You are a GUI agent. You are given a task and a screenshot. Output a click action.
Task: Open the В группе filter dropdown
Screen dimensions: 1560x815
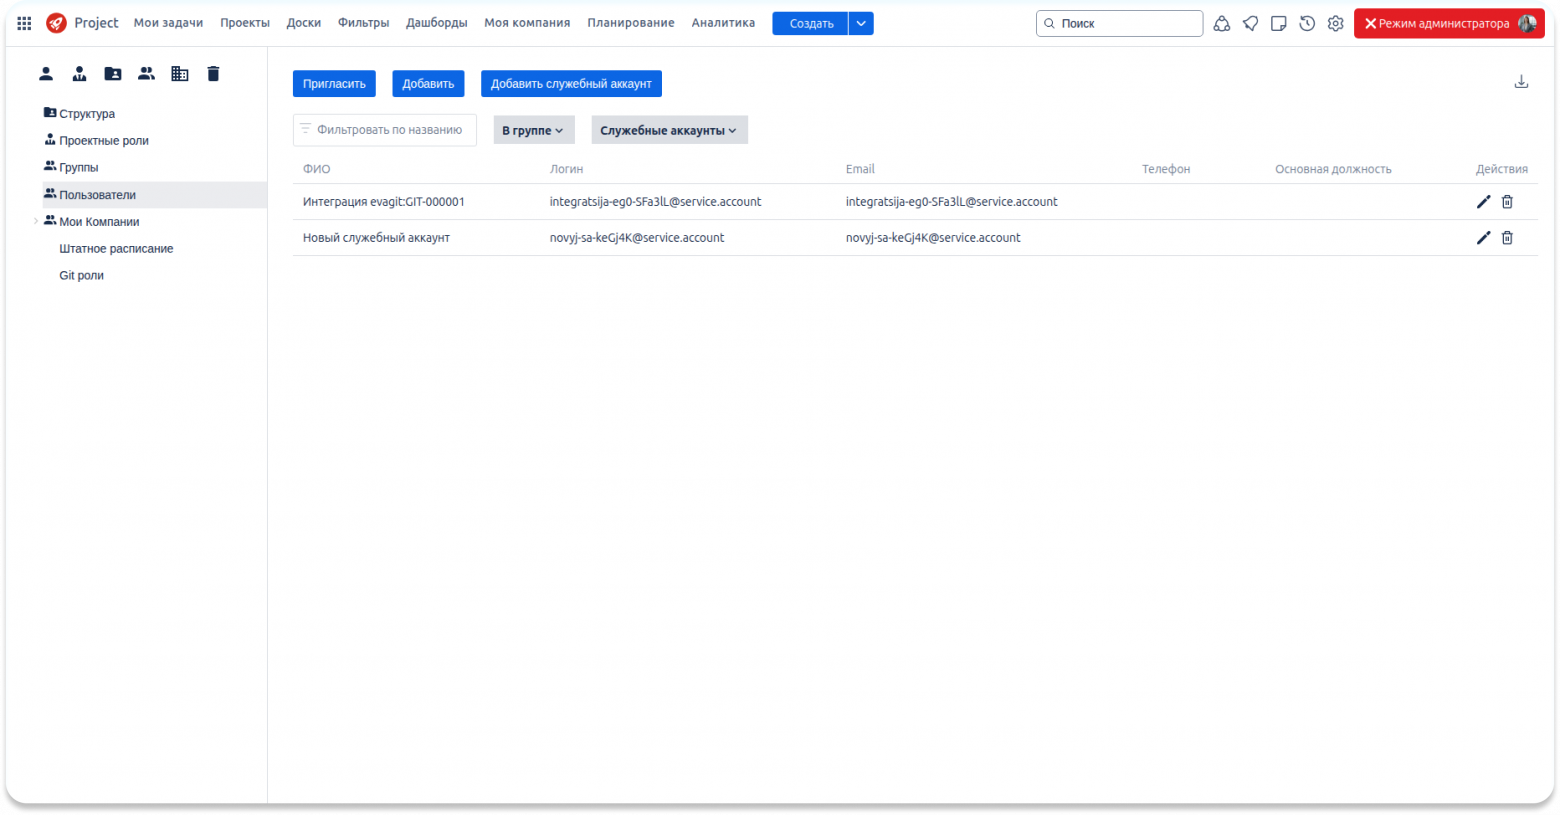534,130
